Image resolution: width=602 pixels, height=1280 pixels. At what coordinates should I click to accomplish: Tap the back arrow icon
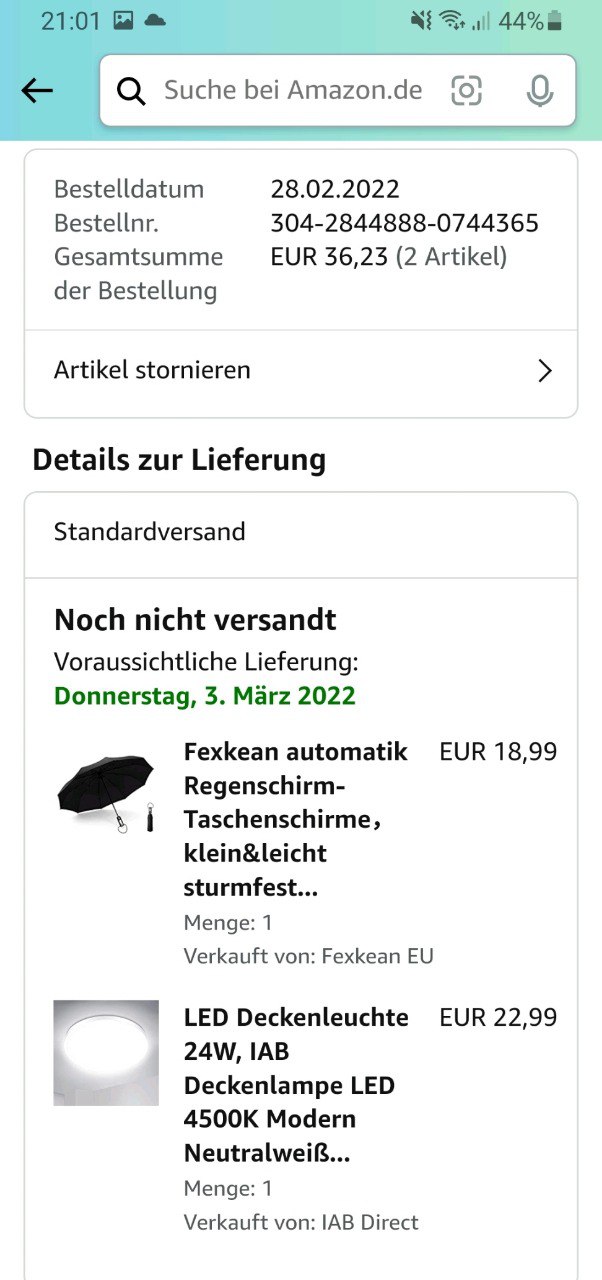tap(37, 91)
